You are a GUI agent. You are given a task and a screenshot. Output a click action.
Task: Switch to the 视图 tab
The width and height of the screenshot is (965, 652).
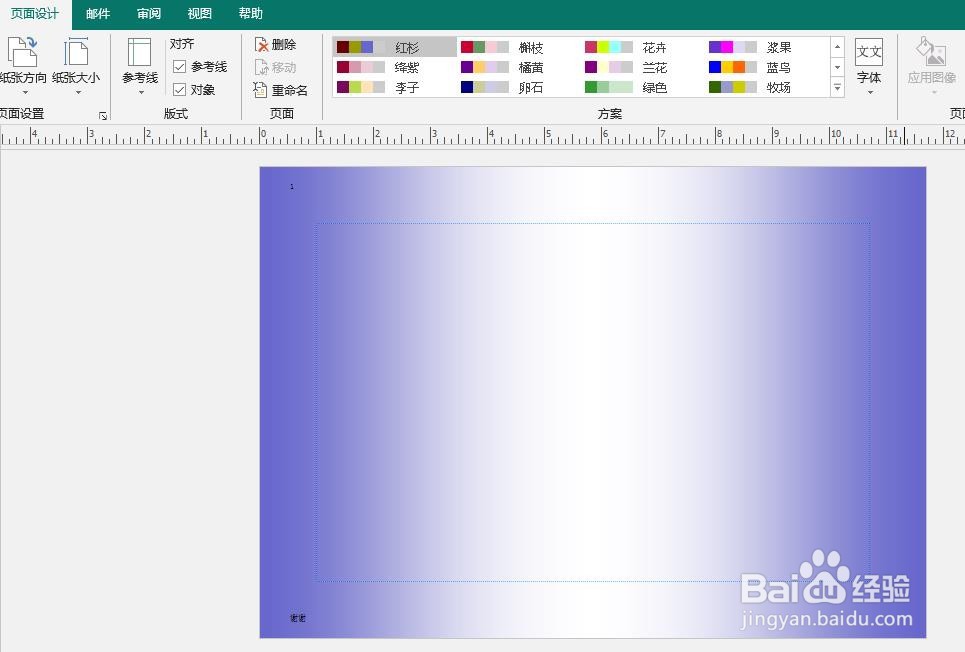point(199,14)
